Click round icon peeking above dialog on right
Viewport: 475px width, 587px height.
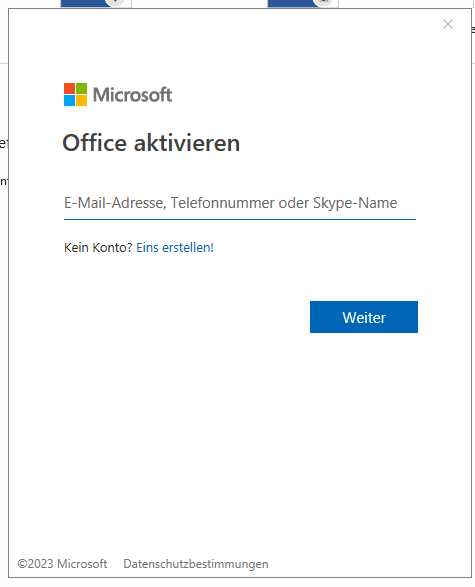[x=323, y=3]
